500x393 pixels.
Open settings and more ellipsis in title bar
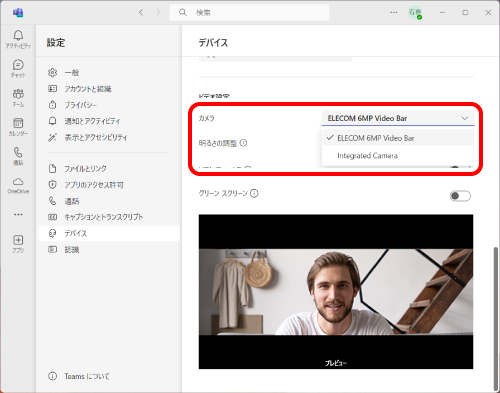click(394, 13)
